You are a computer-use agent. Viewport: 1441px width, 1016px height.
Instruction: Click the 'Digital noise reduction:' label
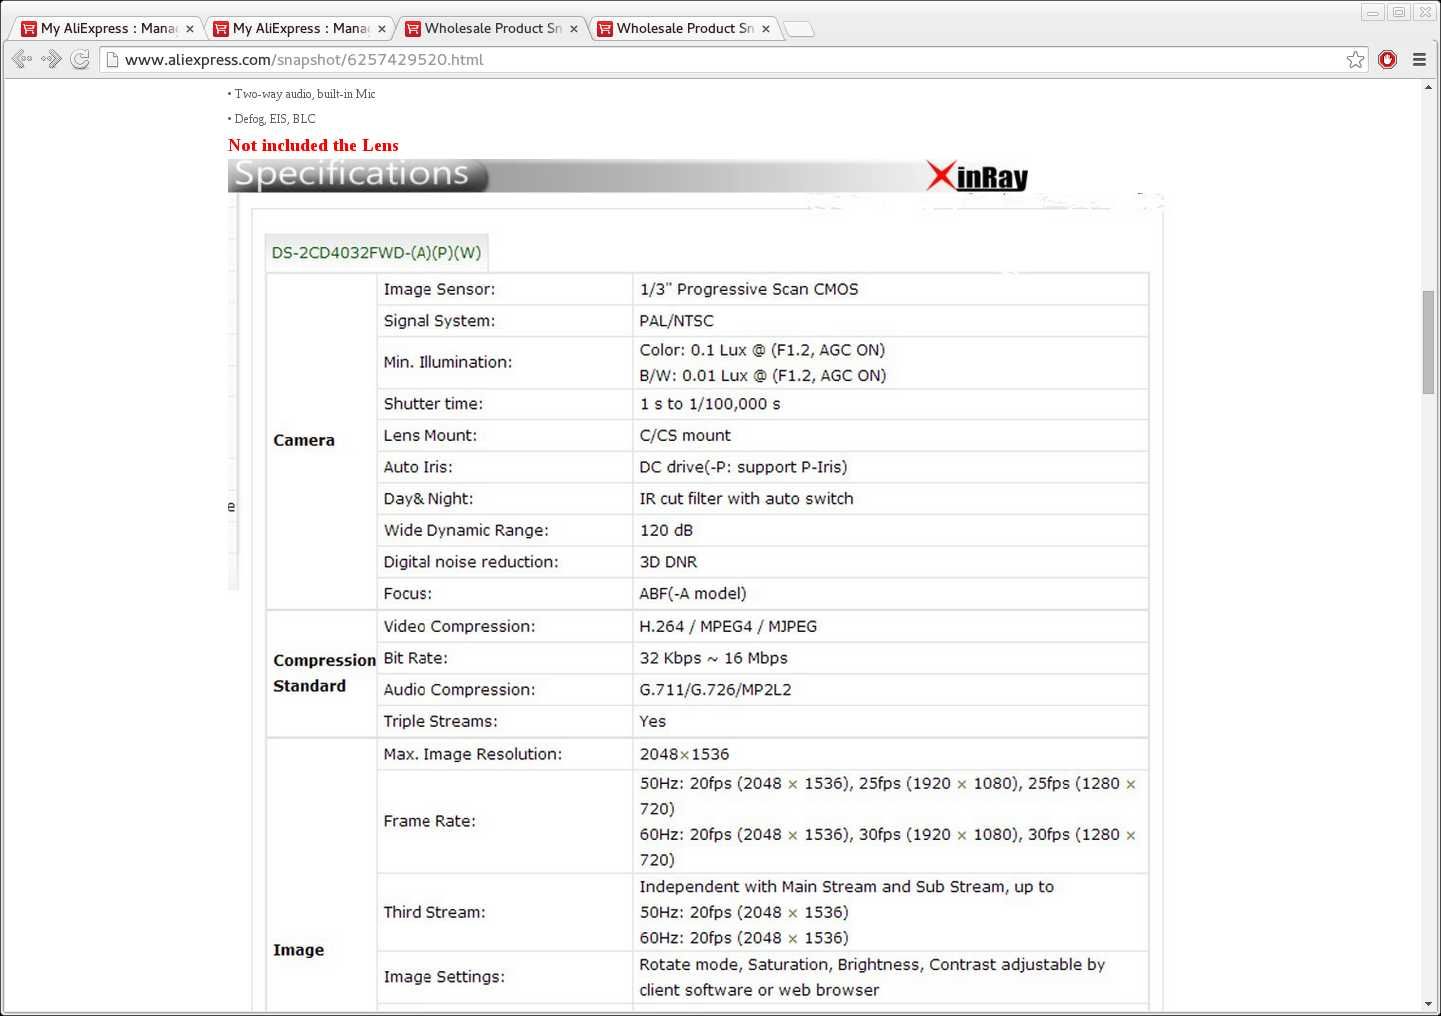[x=471, y=562]
